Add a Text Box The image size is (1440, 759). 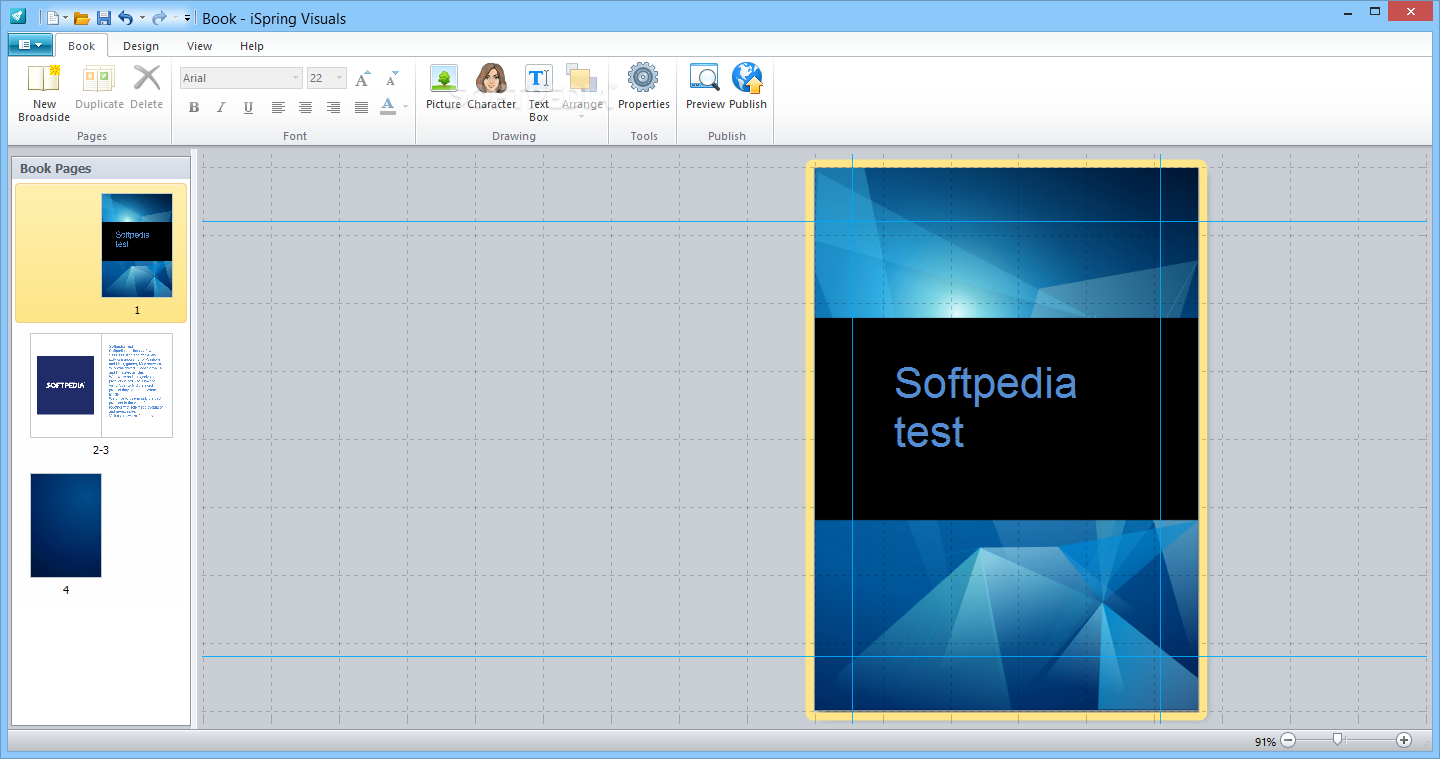539,92
